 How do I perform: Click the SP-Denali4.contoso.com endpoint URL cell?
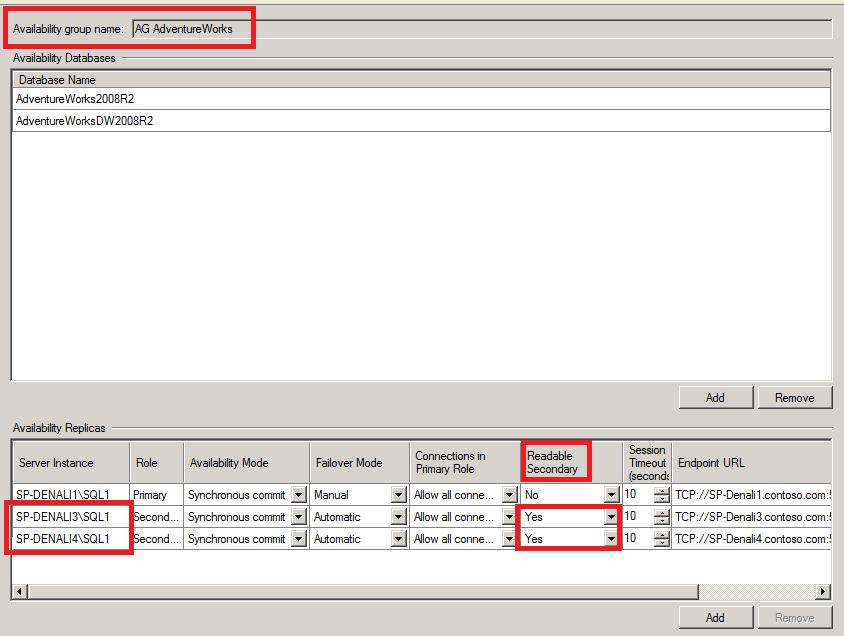click(x=751, y=539)
